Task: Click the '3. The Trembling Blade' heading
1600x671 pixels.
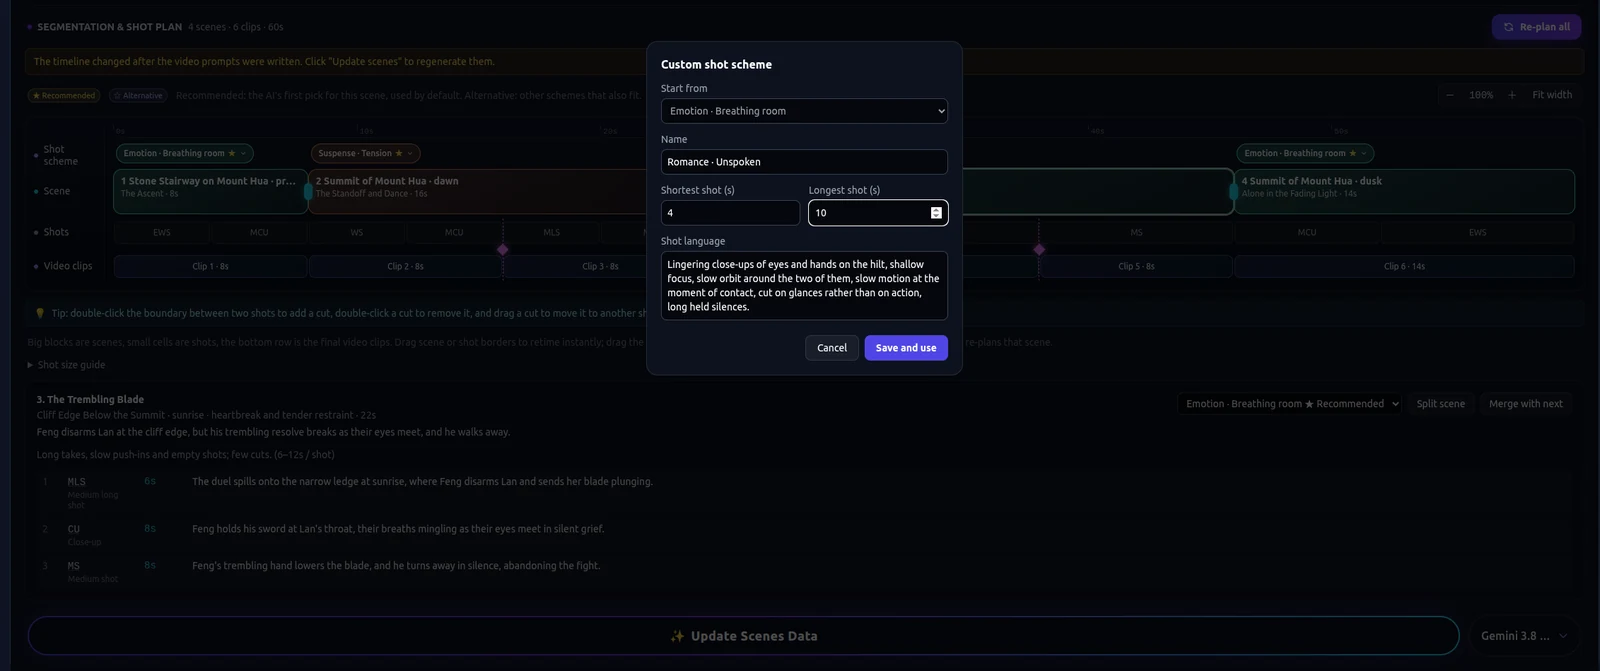Action: coord(90,399)
